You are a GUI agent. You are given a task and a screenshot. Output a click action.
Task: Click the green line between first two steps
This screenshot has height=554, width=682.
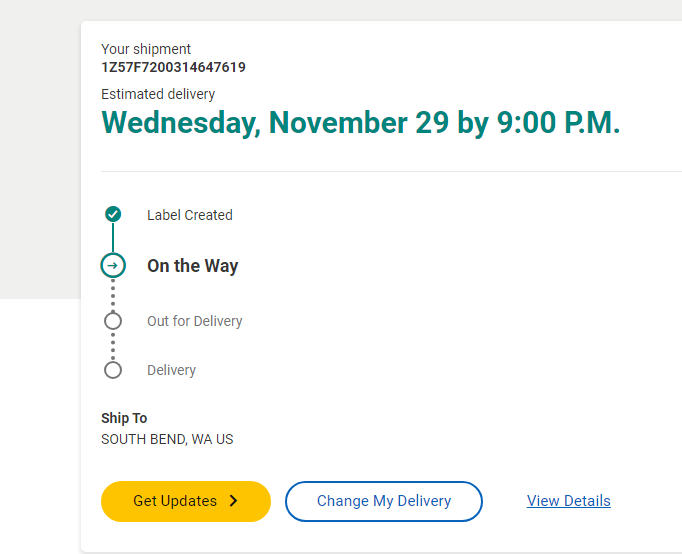113,237
